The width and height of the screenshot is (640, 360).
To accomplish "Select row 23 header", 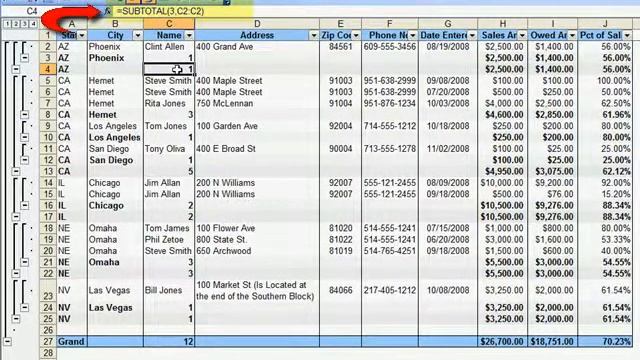I will point(48,290).
